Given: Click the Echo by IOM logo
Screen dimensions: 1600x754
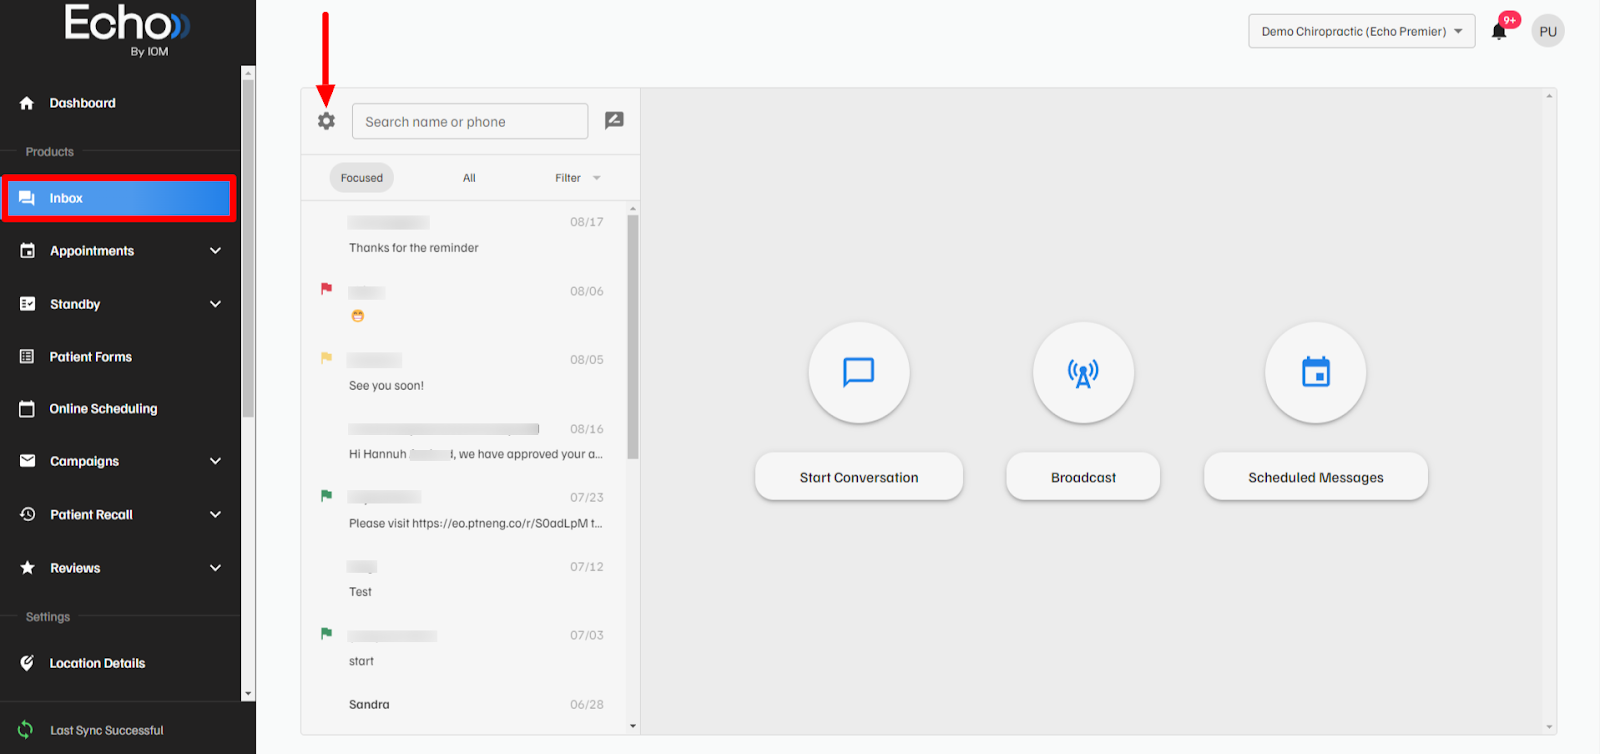Looking at the screenshot, I should click(127, 30).
